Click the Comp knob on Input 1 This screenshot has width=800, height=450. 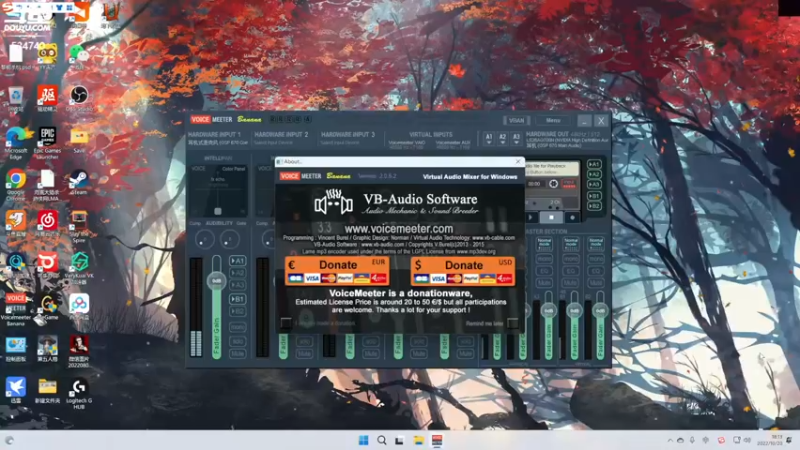[205, 239]
